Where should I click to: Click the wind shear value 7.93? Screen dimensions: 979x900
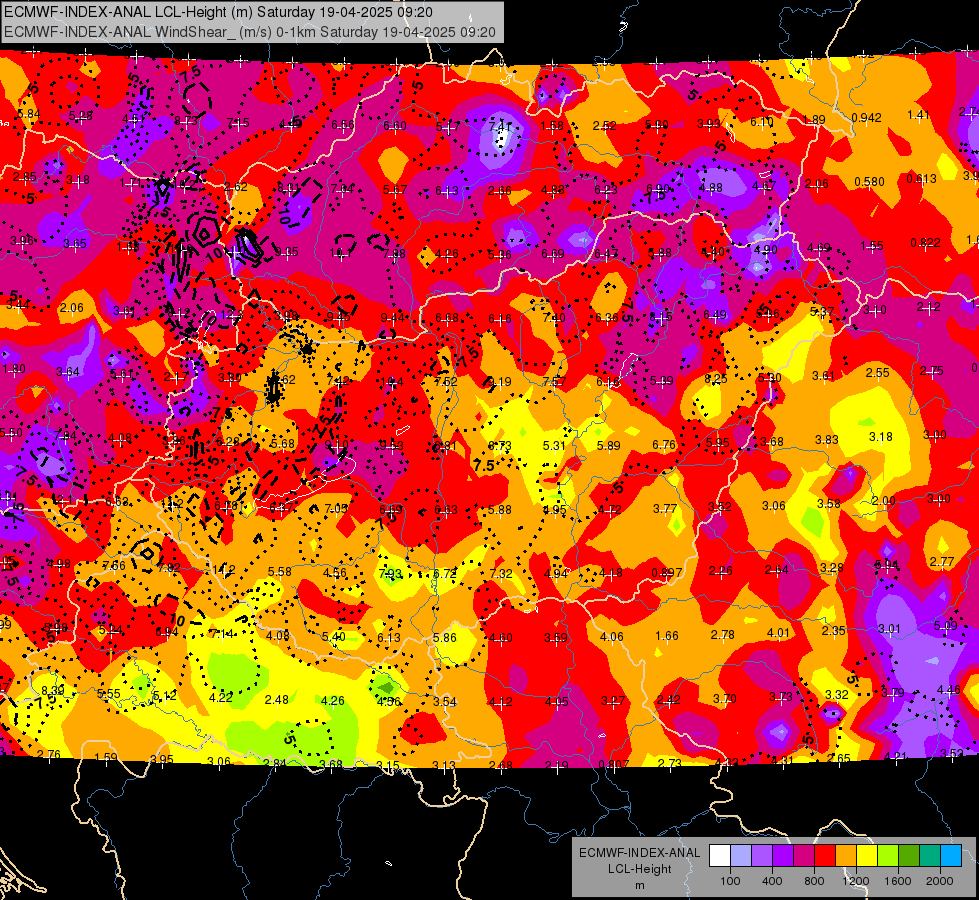(390, 573)
